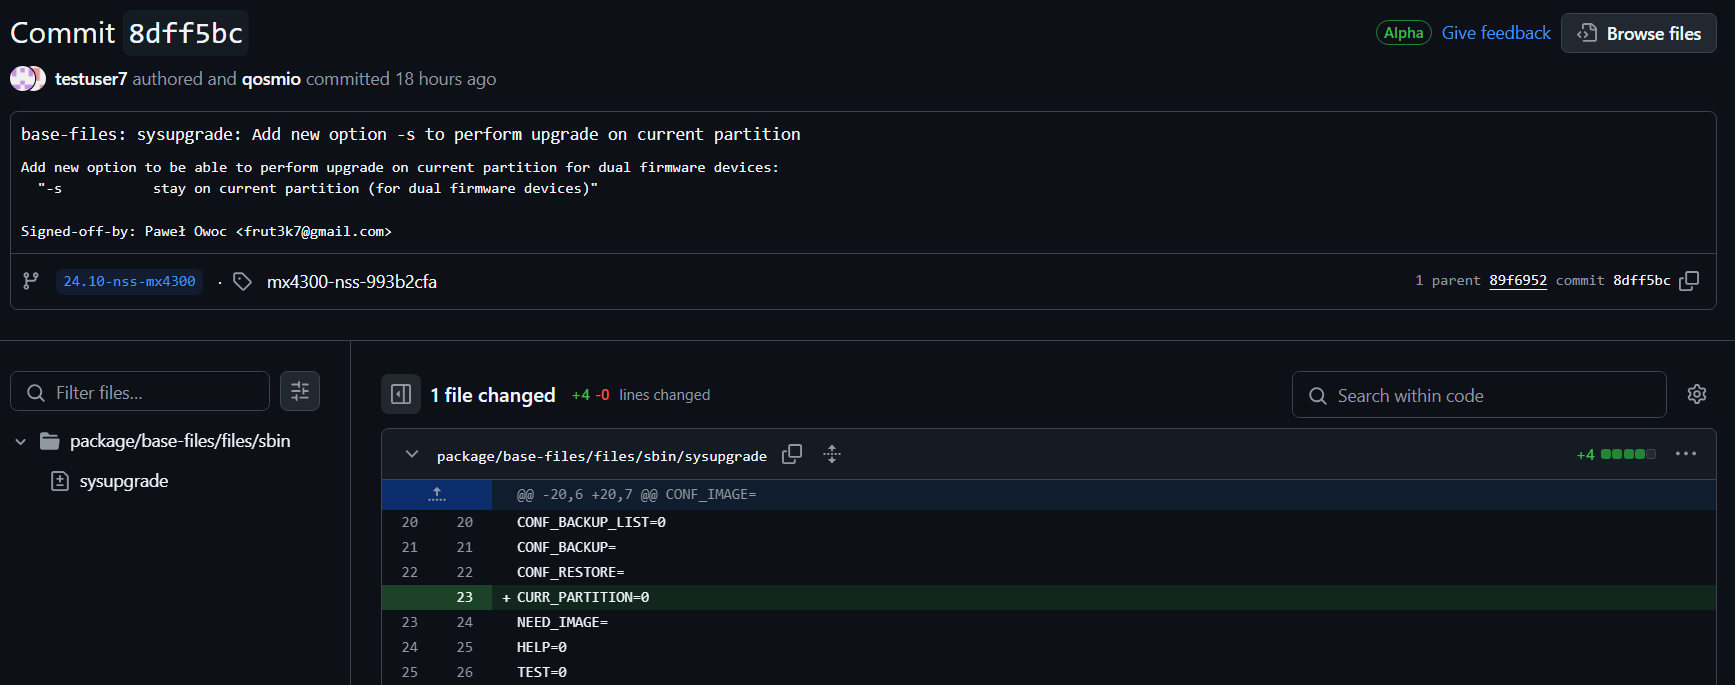Click the commit author avatars
This screenshot has height=685, width=1735.
(27, 79)
